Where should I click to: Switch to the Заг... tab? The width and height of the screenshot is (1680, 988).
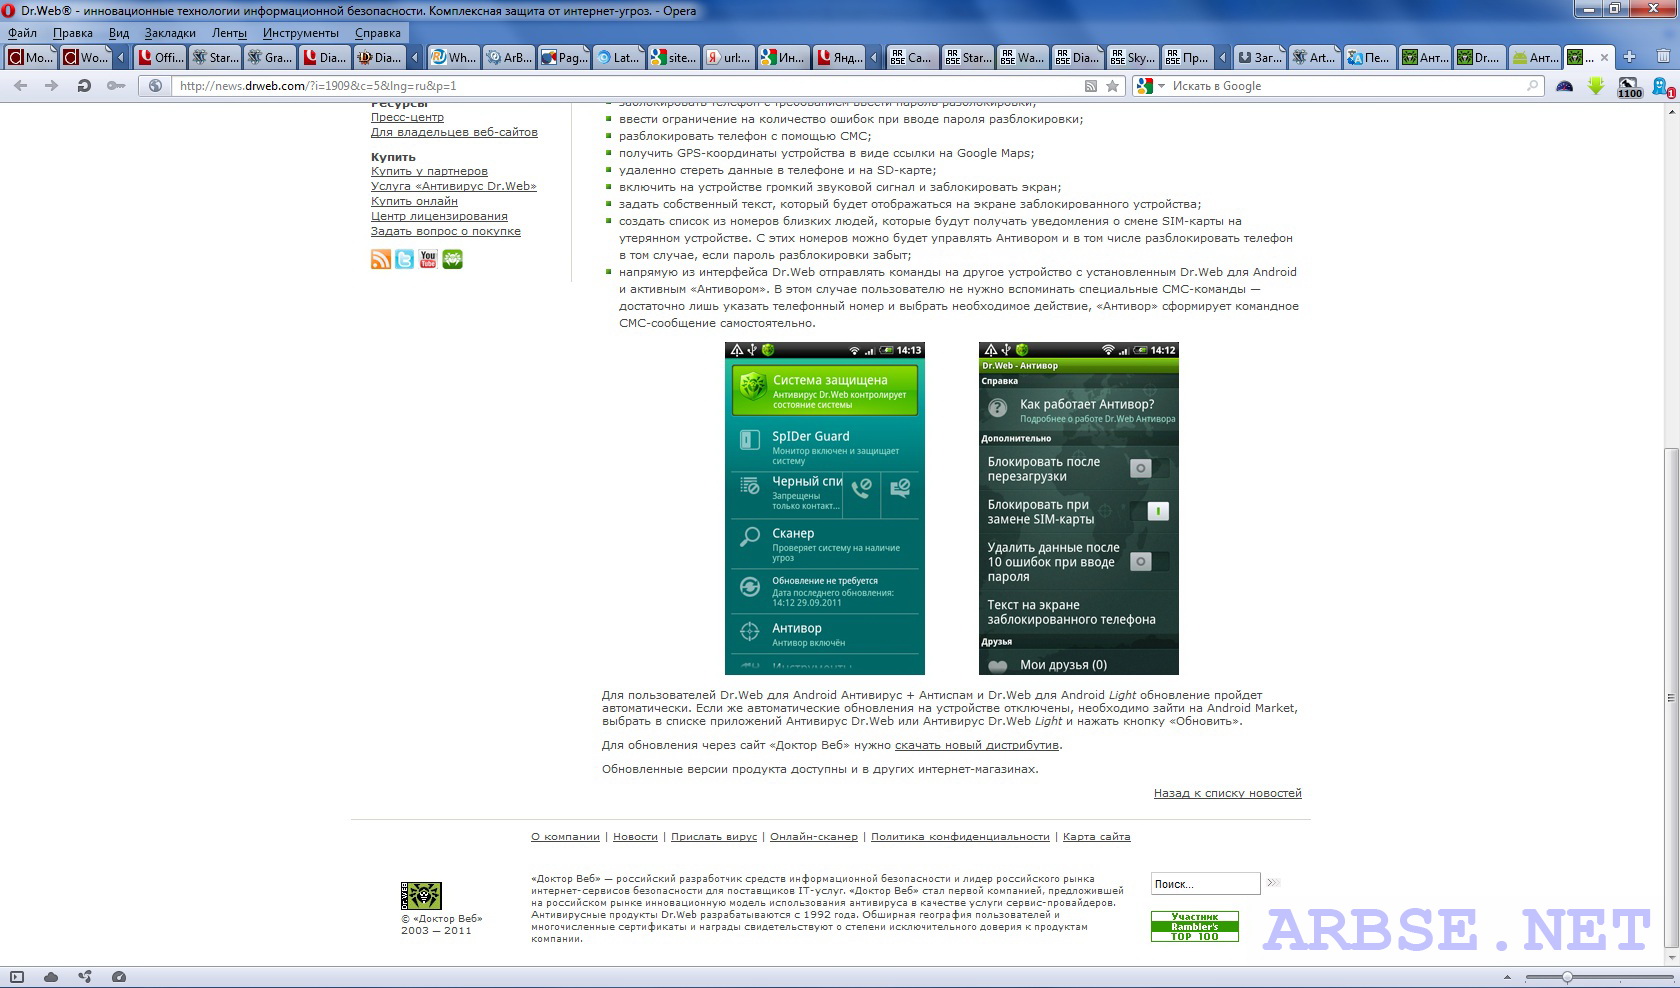[1259, 58]
